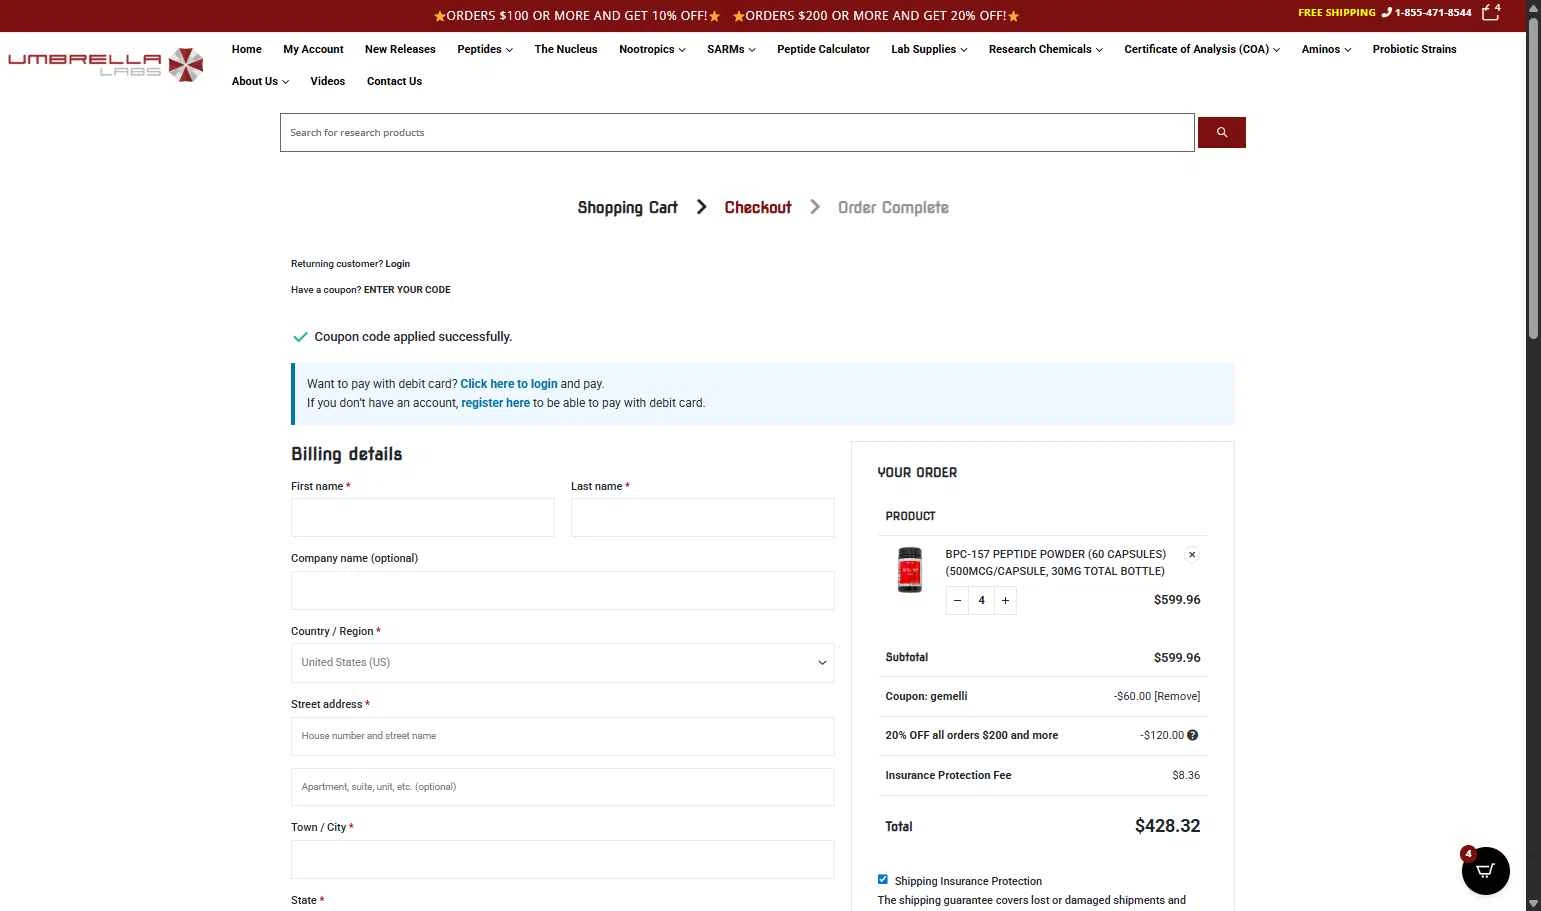The height and width of the screenshot is (911, 1541).
Task: Click the Apartment, suite, unit field
Action: (x=562, y=787)
